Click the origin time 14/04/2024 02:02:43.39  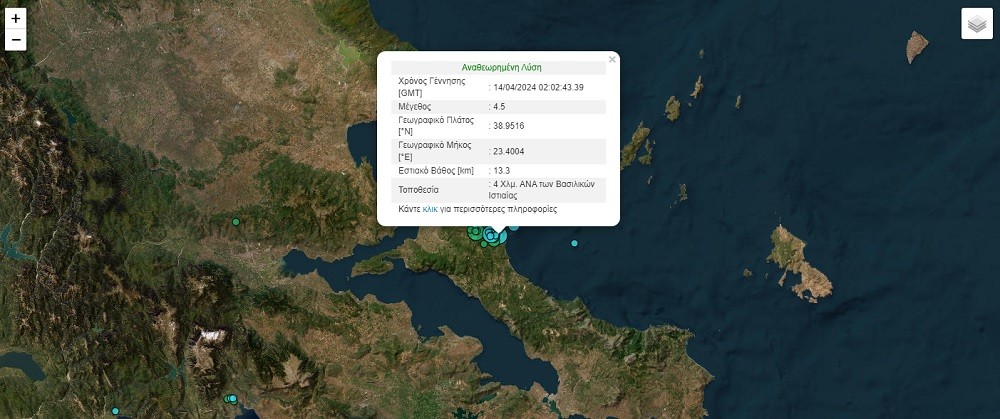coord(539,87)
